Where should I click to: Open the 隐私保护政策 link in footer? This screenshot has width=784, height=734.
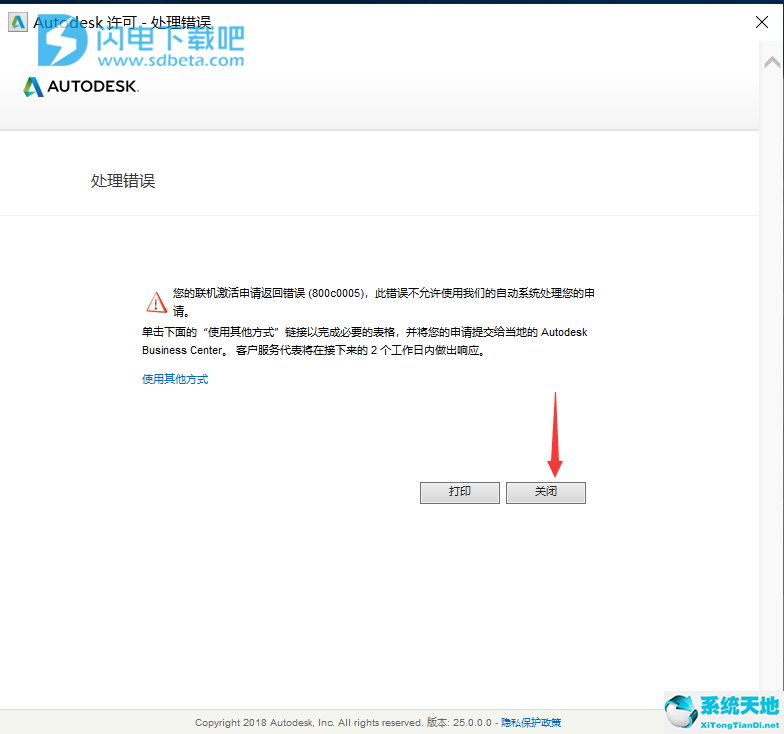[531, 722]
